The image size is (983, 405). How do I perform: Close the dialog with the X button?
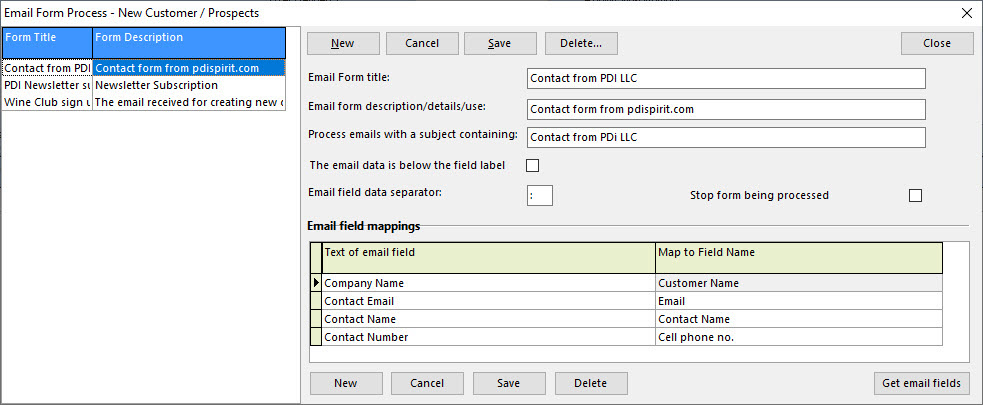coord(966,13)
